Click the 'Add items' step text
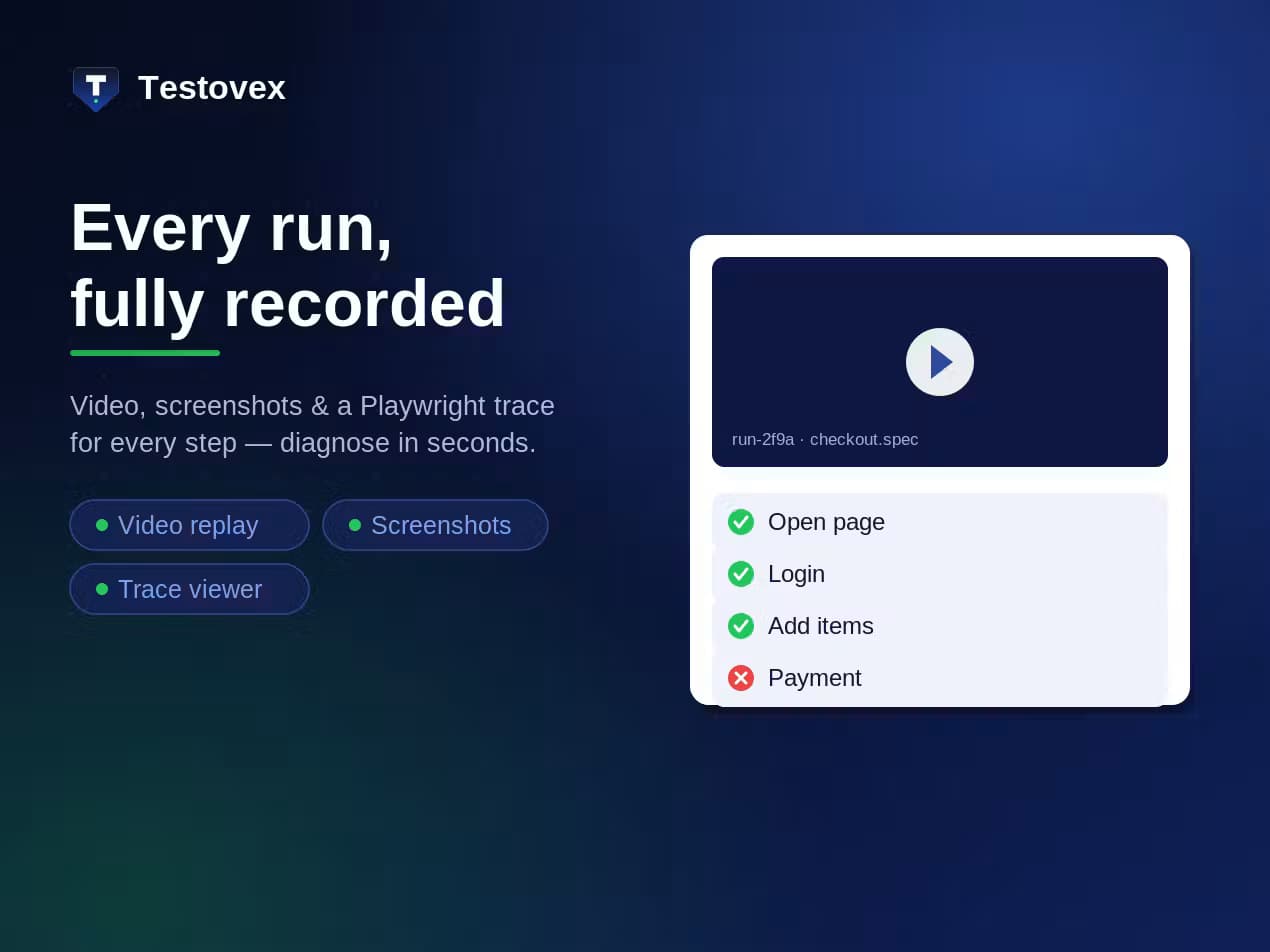Screen dimensions: 1270x952 coord(820,626)
